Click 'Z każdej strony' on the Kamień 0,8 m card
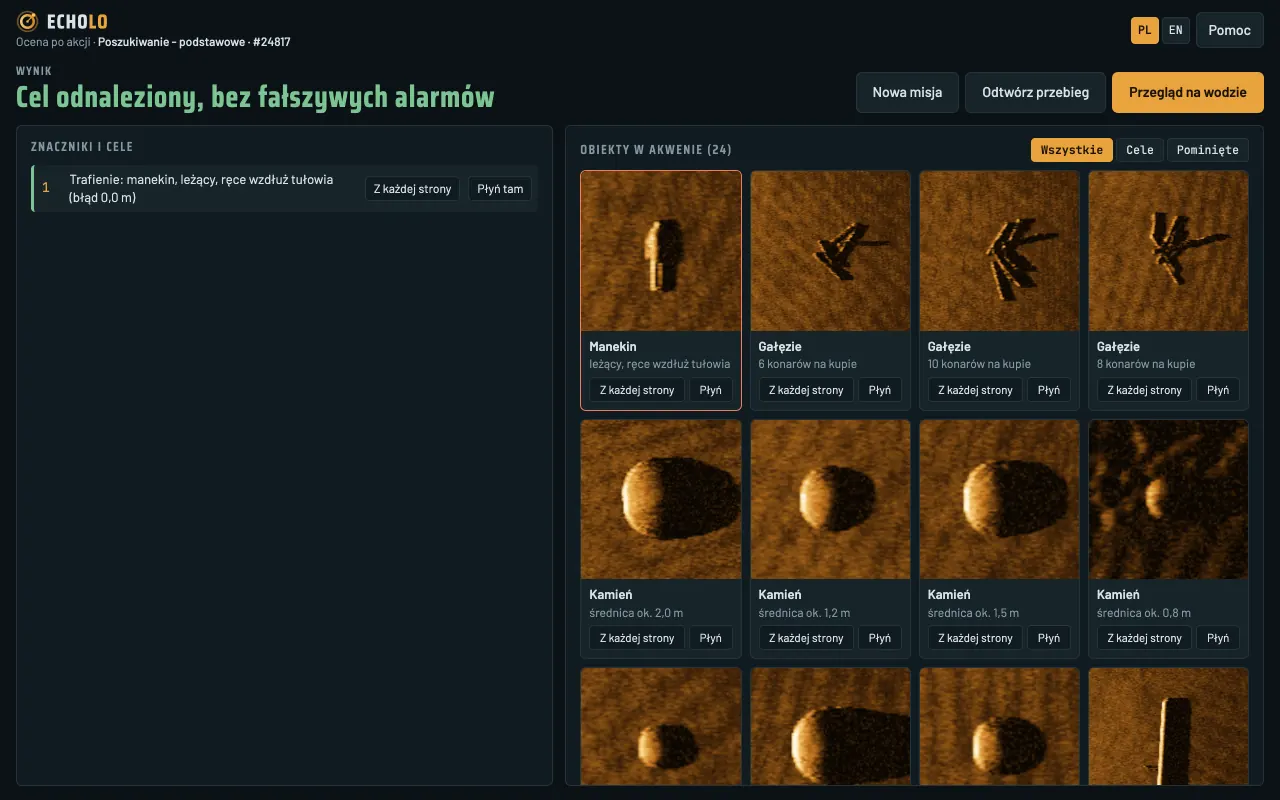The image size is (1280, 800). point(1144,638)
